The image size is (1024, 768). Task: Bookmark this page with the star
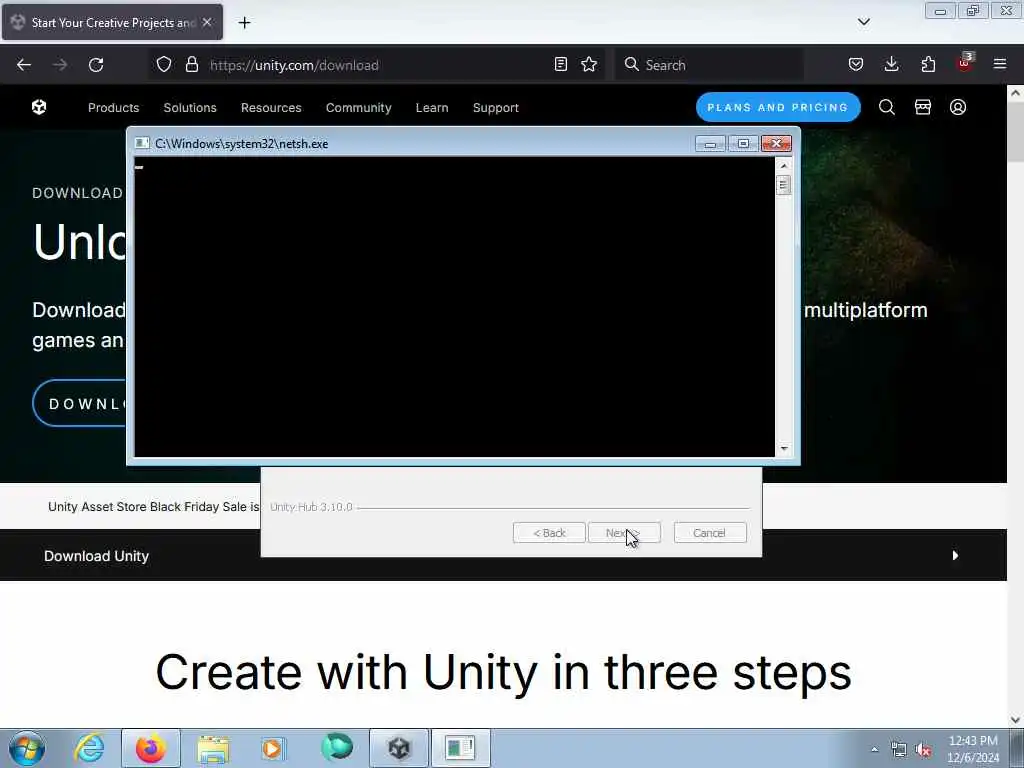[x=589, y=64]
